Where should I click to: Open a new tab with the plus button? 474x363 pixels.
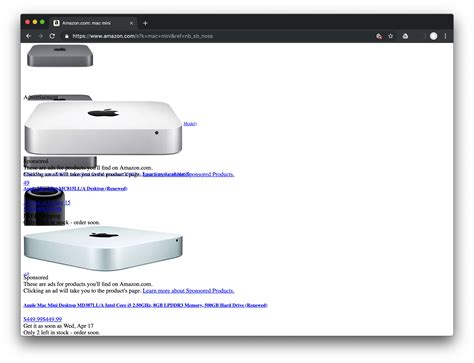[x=145, y=23]
